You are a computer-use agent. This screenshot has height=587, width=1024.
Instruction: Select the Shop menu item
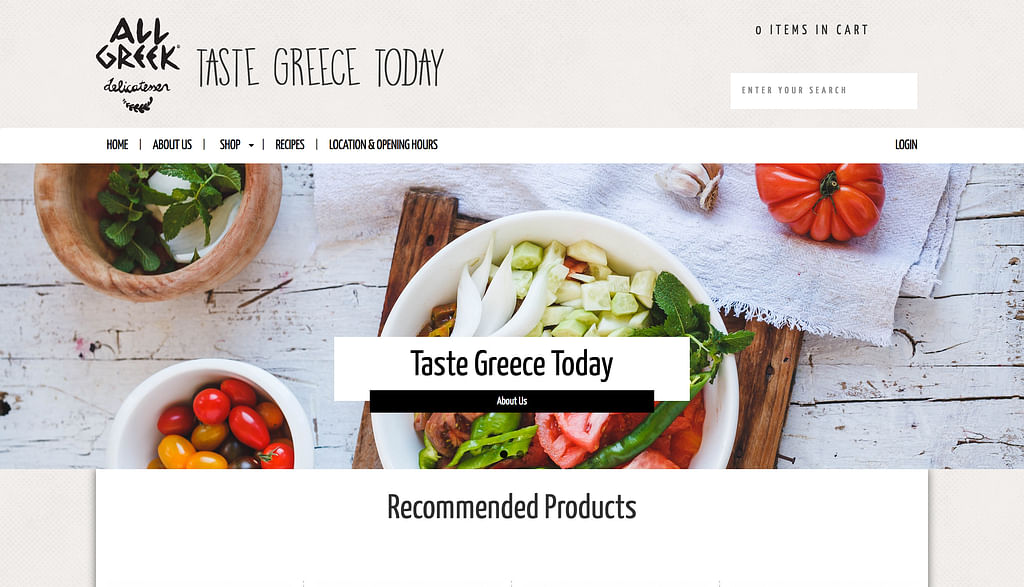tap(230, 145)
